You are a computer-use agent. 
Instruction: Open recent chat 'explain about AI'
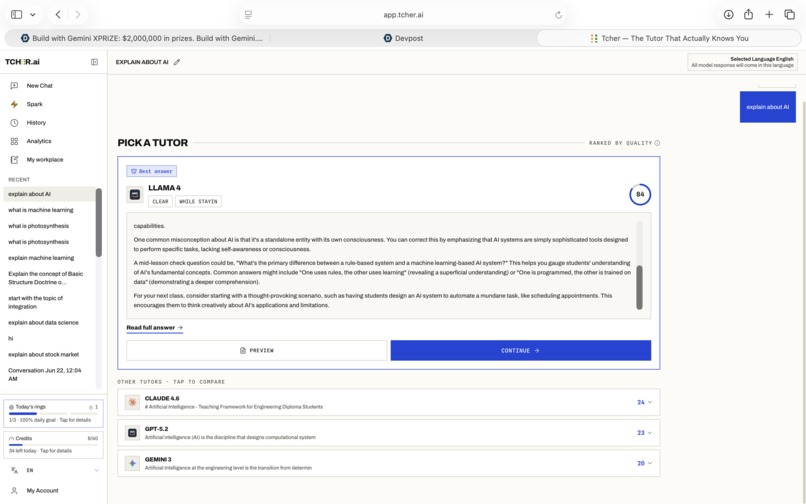tap(49, 194)
